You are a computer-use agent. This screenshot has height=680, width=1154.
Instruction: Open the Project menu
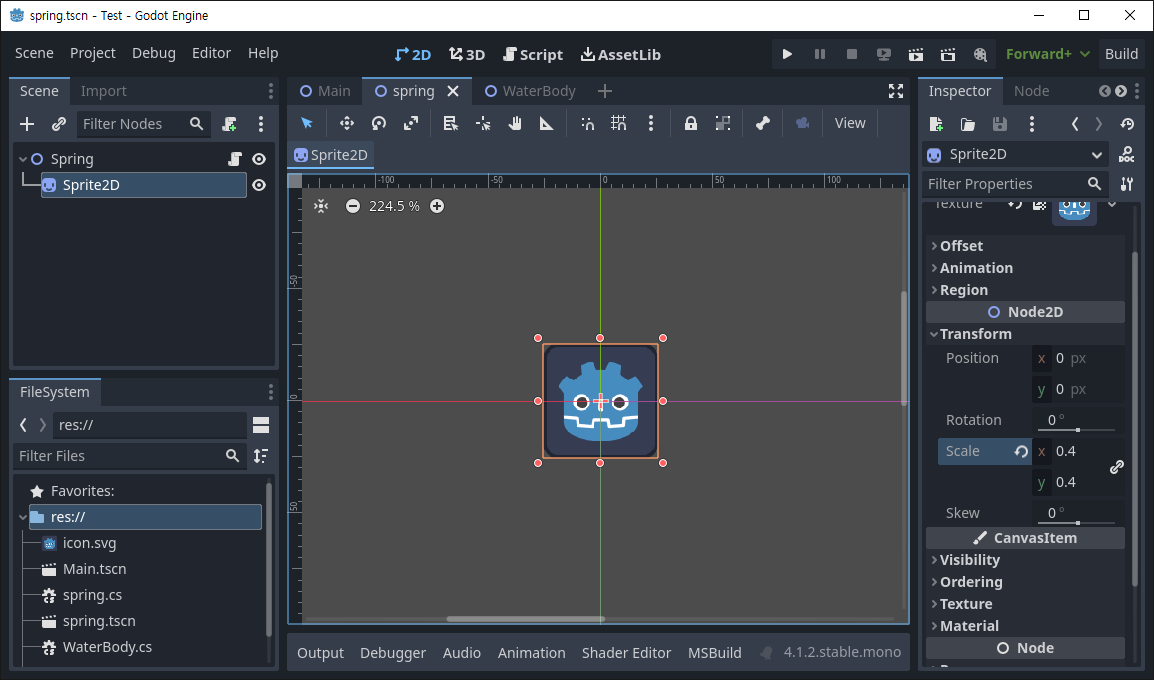pyautogui.click(x=93, y=53)
